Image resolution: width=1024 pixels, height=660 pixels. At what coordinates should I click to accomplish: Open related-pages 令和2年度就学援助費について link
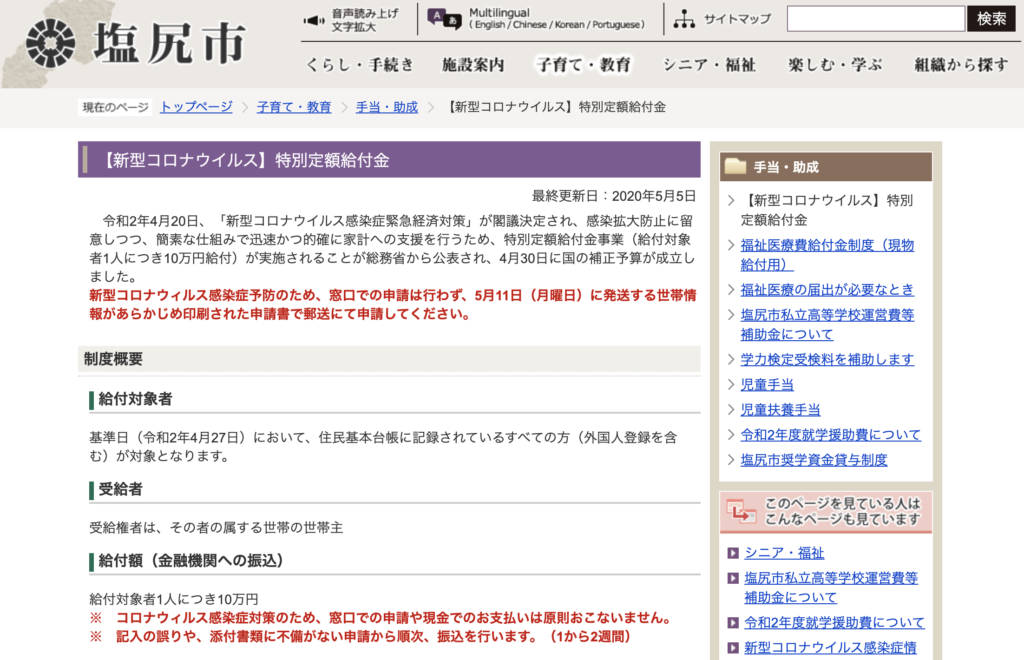tap(834, 622)
